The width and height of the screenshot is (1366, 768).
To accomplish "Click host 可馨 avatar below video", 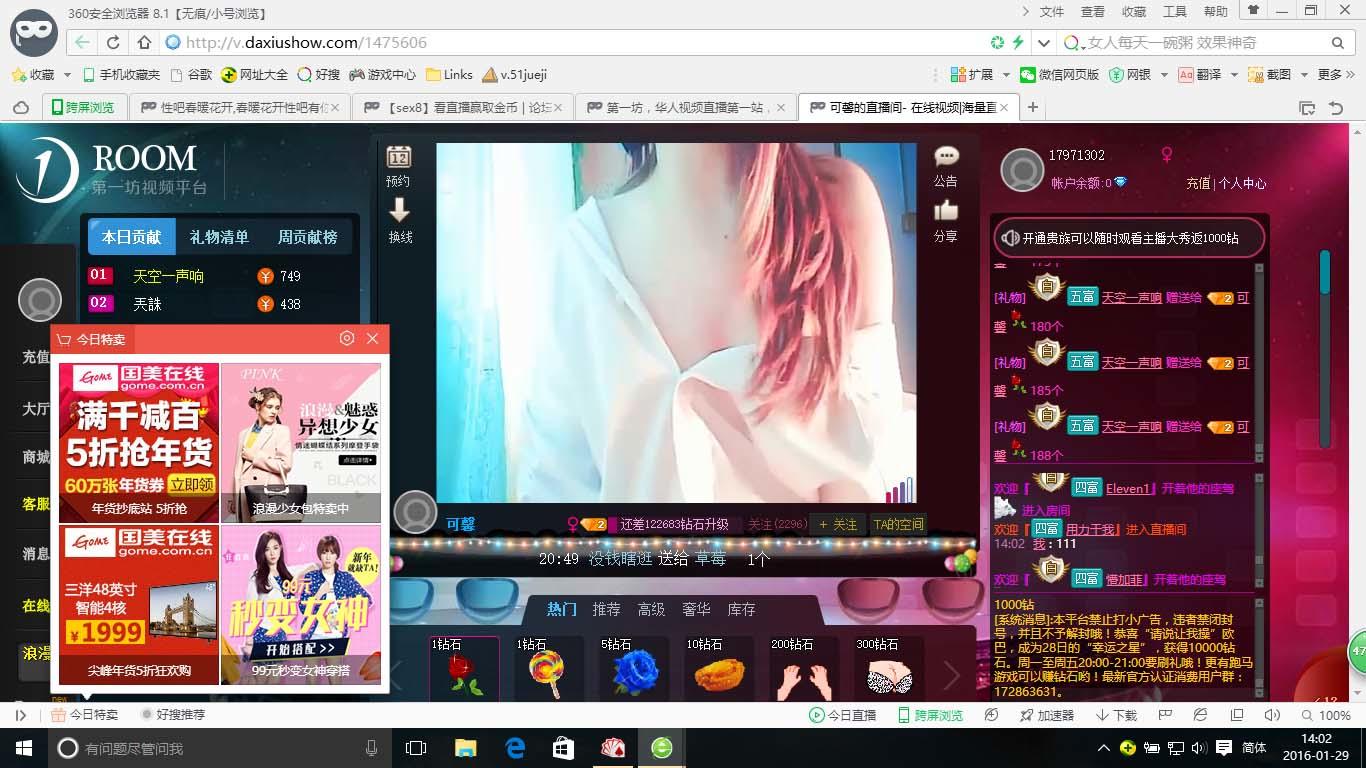I will click(415, 512).
